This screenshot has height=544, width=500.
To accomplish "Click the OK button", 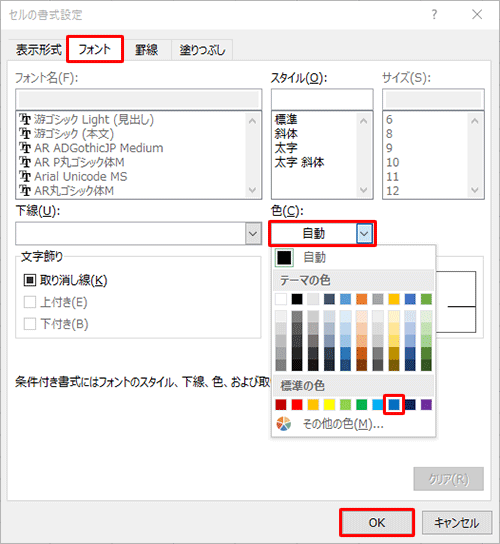I will click(x=377, y=522).
